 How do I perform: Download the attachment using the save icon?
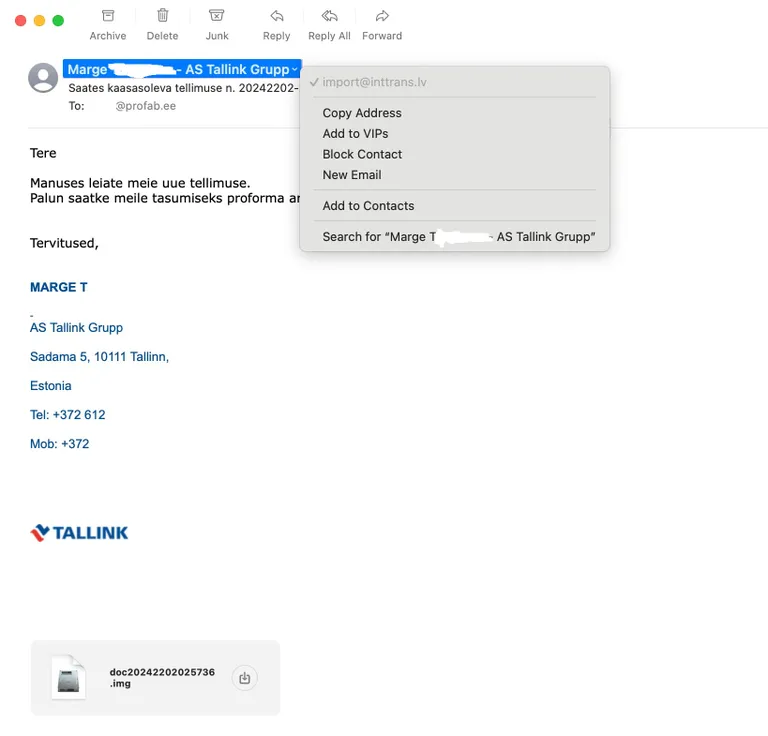click(x=244, y=678)
